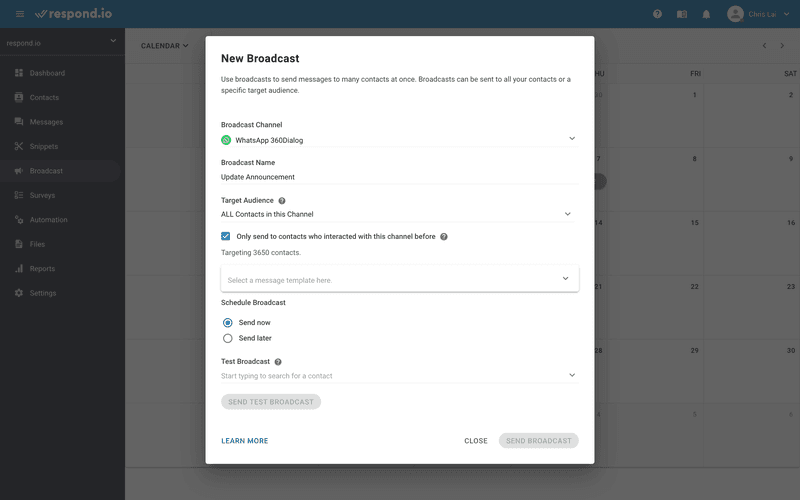Image resolution: width=800 pixels, height=500 pixels.
Task: Click the Broadcast Name input field
Action: pyautogui.click(x=399, y=177)
